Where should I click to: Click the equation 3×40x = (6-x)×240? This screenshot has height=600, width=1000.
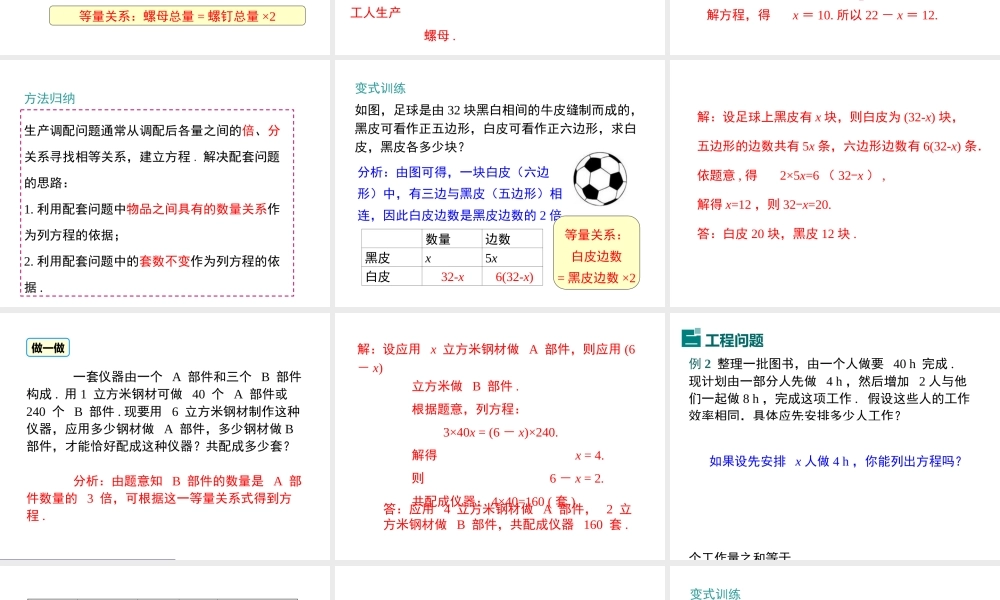click(x=501, y=432)
